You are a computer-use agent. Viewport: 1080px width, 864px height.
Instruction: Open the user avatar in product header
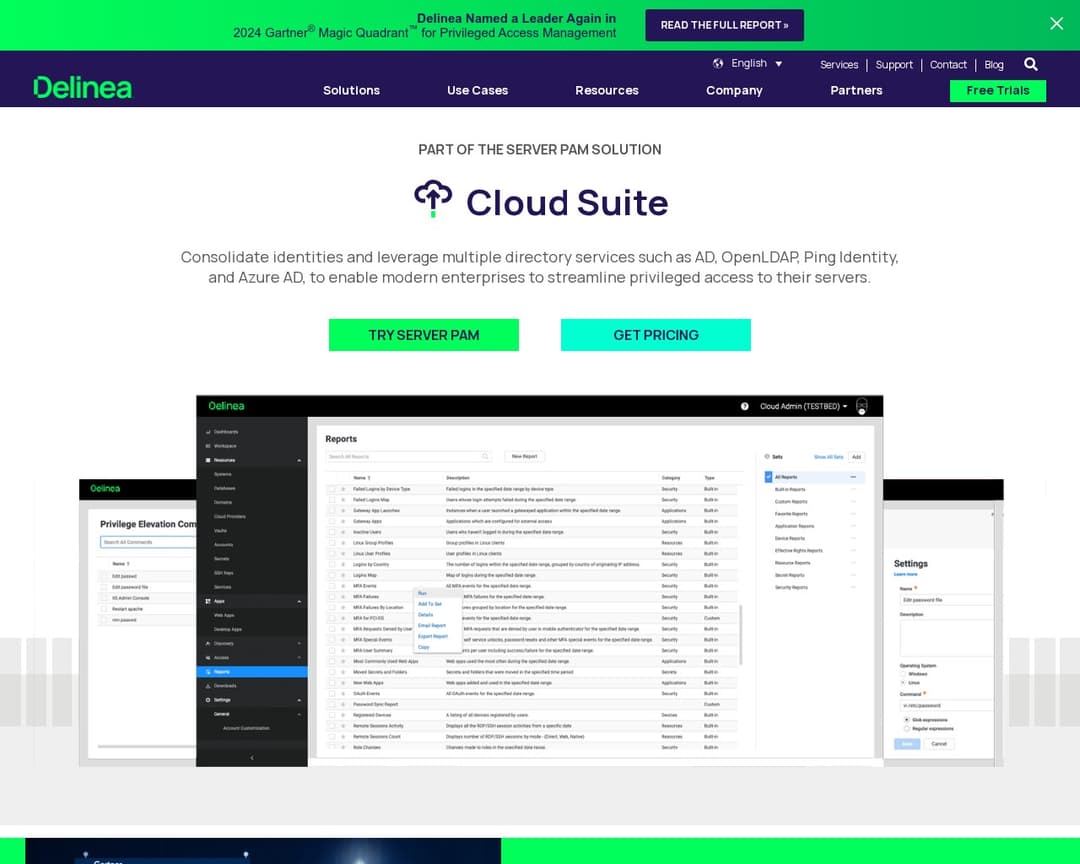coord(862,406)
